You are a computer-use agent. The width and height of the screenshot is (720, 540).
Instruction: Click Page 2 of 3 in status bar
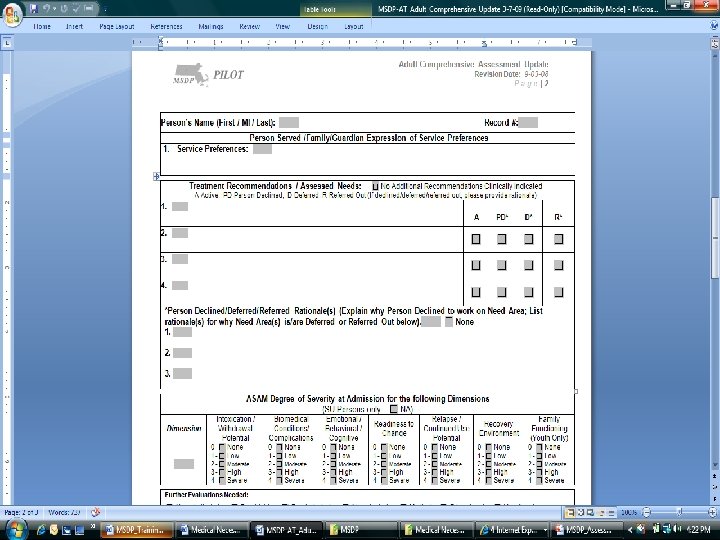[20, 512]
